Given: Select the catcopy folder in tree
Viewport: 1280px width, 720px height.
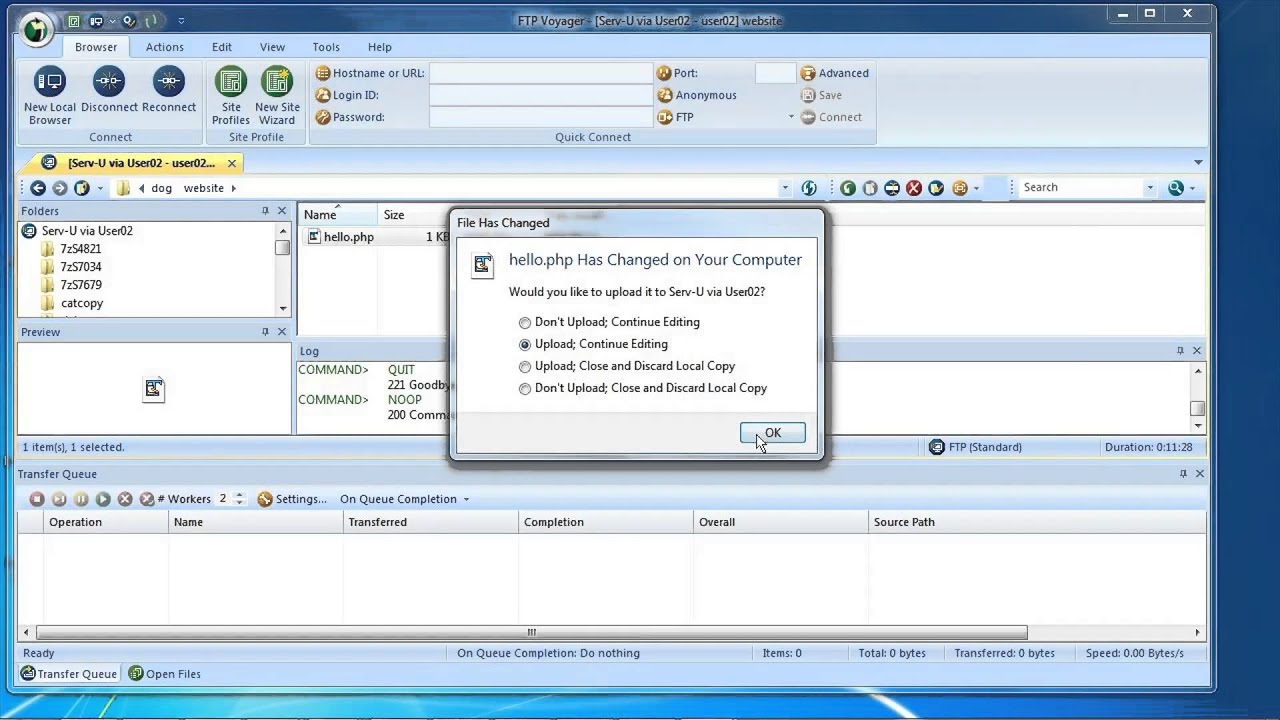Looking at the screenshot, I should pyautogui.click(x=82, y=303).
